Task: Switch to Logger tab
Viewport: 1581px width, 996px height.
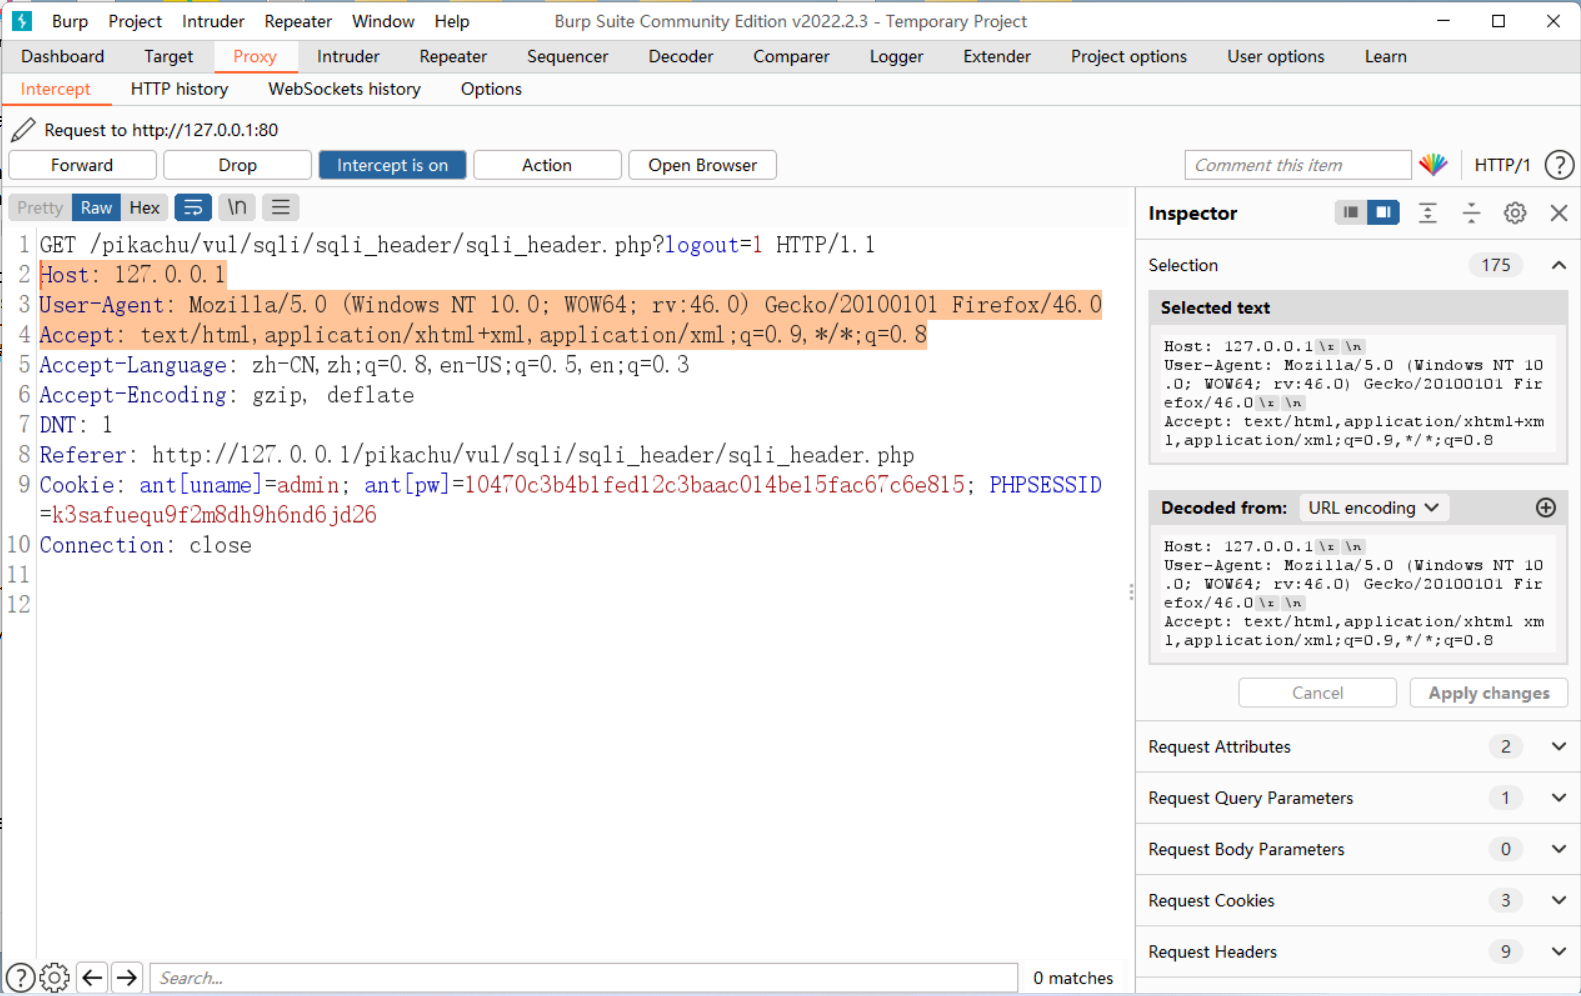Action: tap(896, 57)
